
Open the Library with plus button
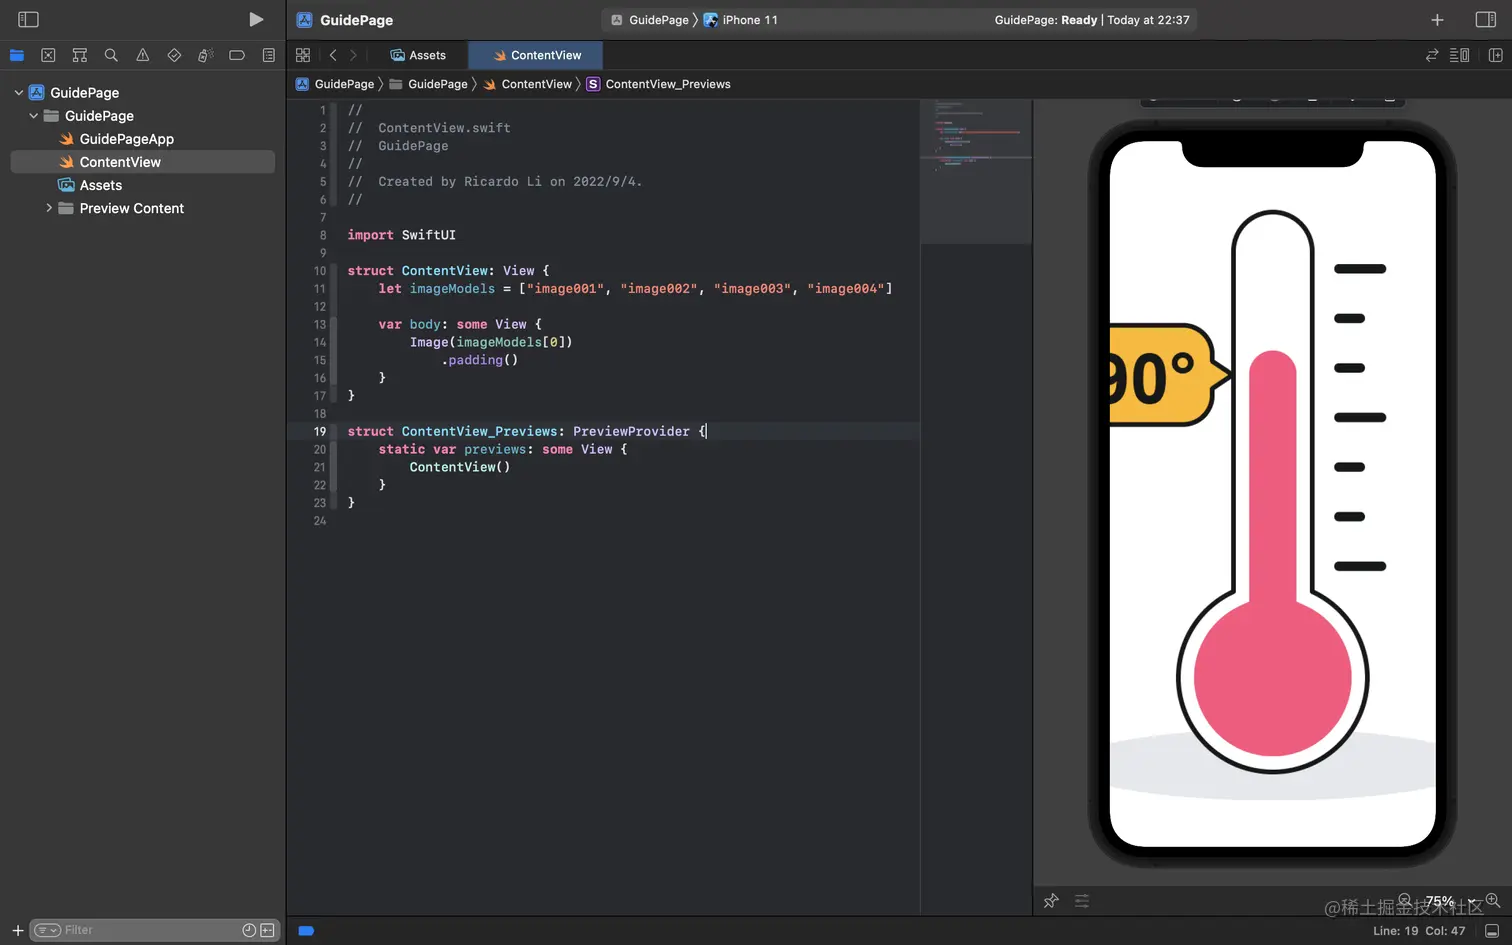coord(1437,20)
